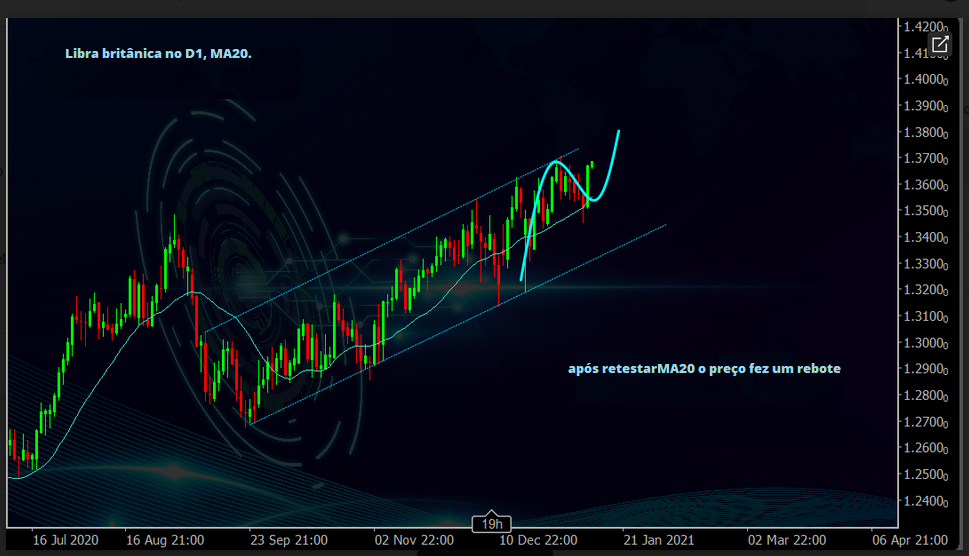
Task: Select the 02 Mar 22:00 date label
Action: [787, 540]
